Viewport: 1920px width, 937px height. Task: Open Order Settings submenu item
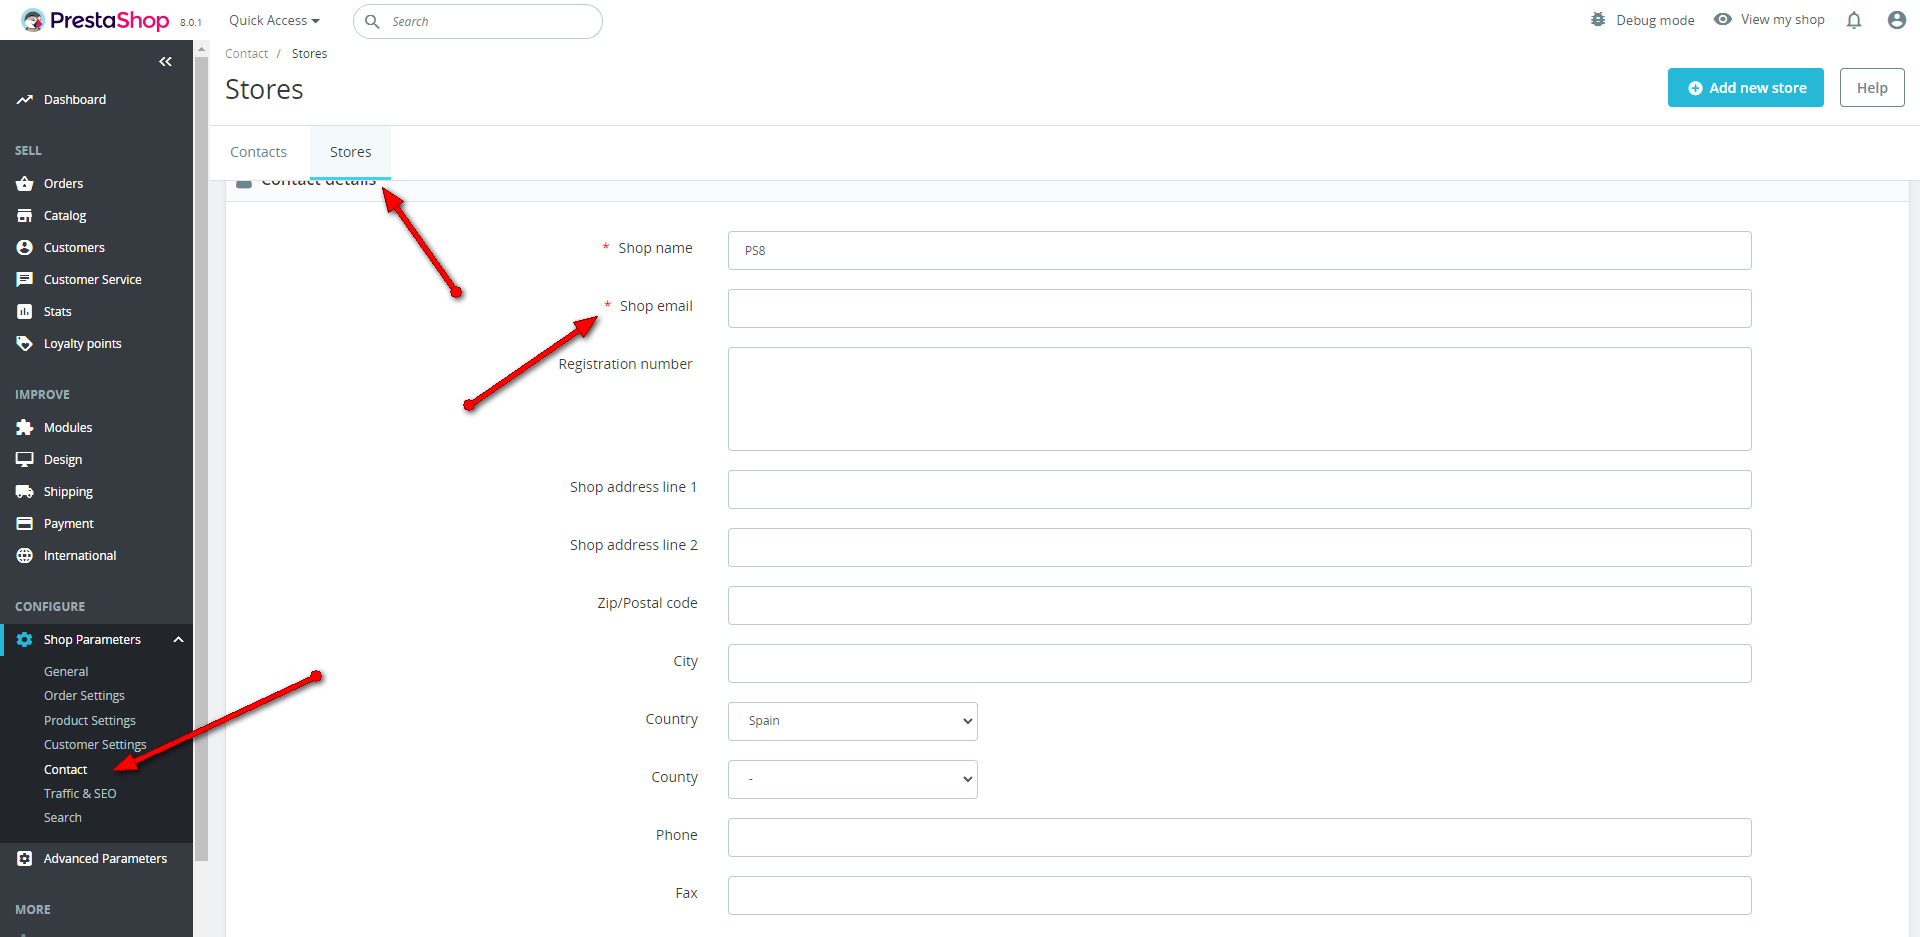click(x=84, y=696)
